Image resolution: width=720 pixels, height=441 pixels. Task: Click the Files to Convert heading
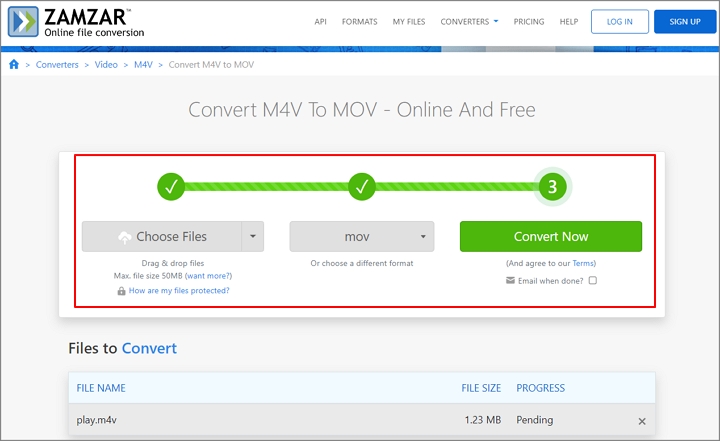click(123, 348)
